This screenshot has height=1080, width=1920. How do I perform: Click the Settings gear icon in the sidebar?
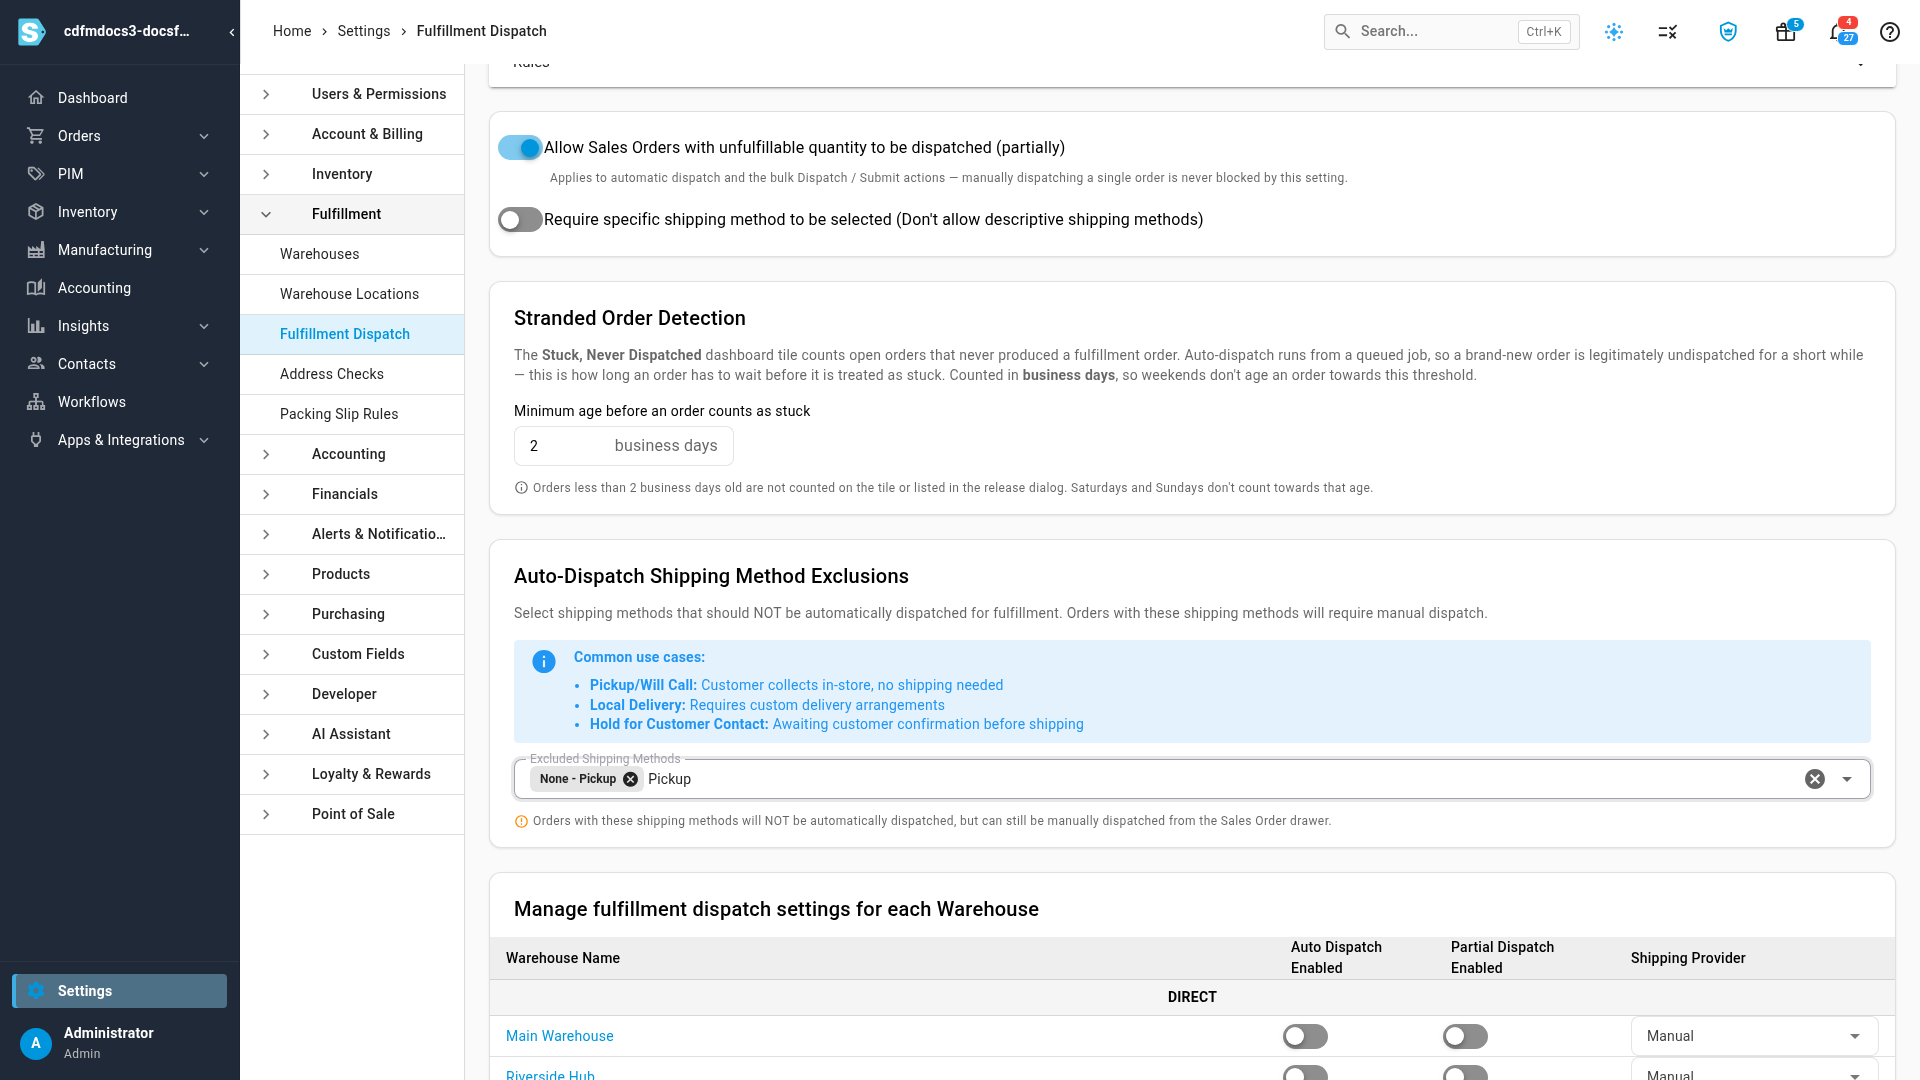click(36, 991)
